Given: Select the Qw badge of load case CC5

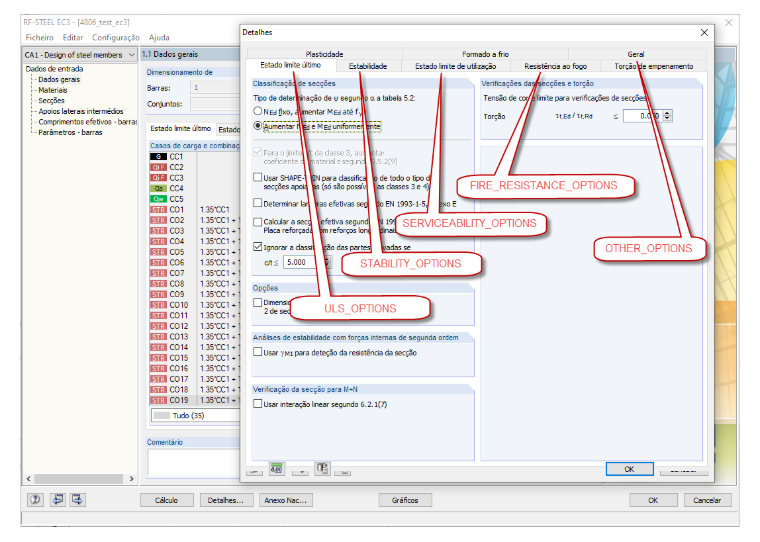Looking at the screenshot, I should (x=158, y=199).
